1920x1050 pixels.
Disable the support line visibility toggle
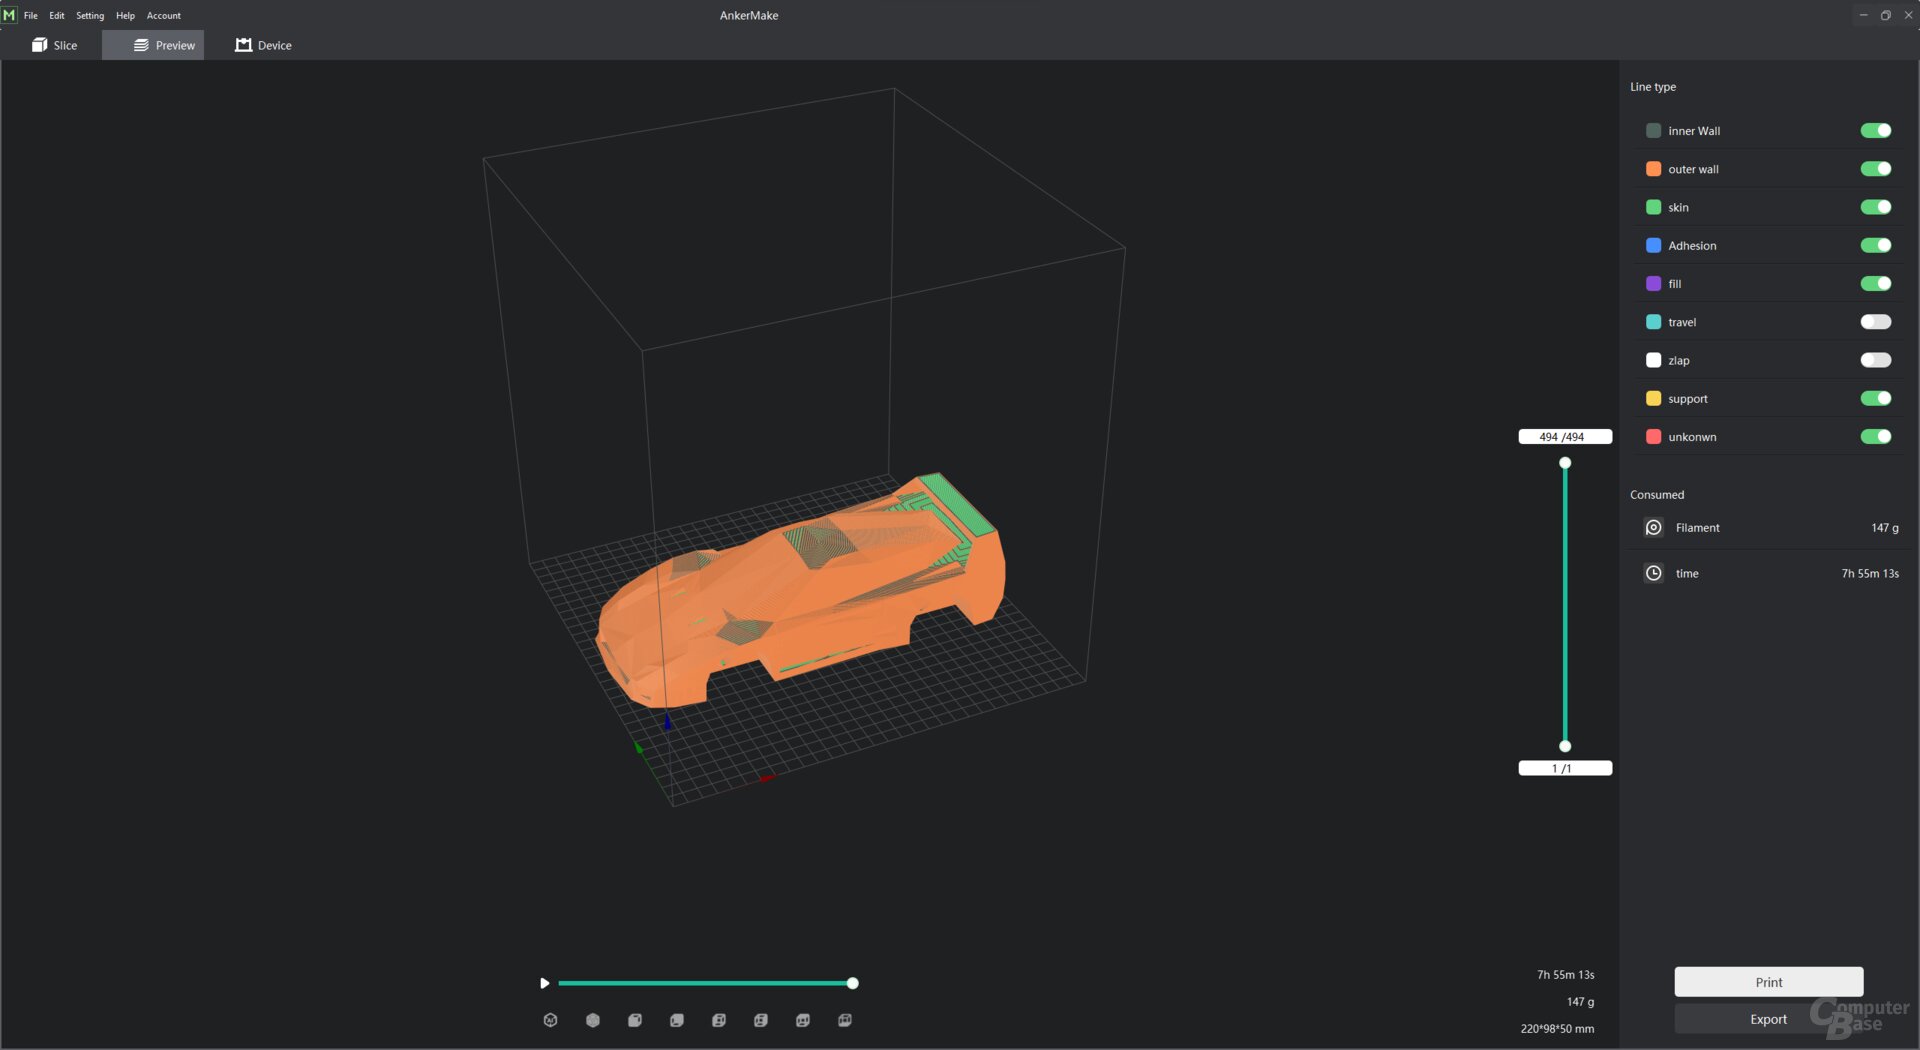pyautogui.click(x=1875, y=398)
